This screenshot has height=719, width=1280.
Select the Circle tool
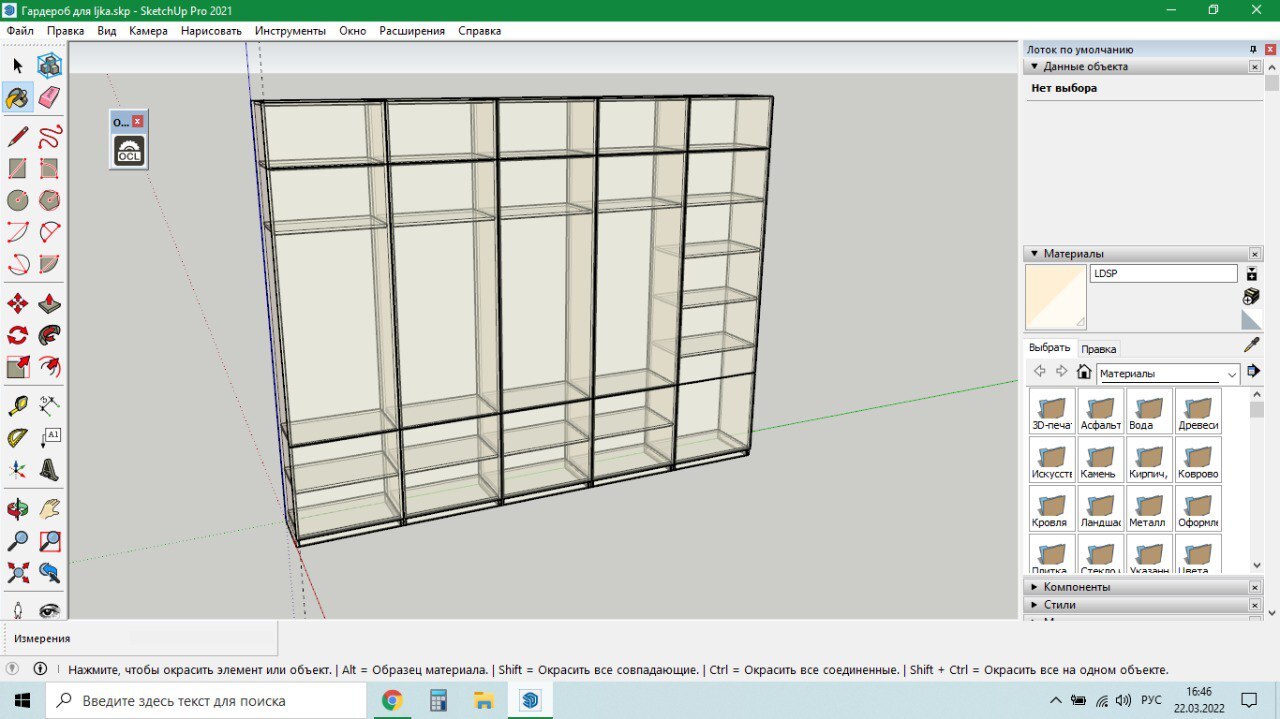17,200
